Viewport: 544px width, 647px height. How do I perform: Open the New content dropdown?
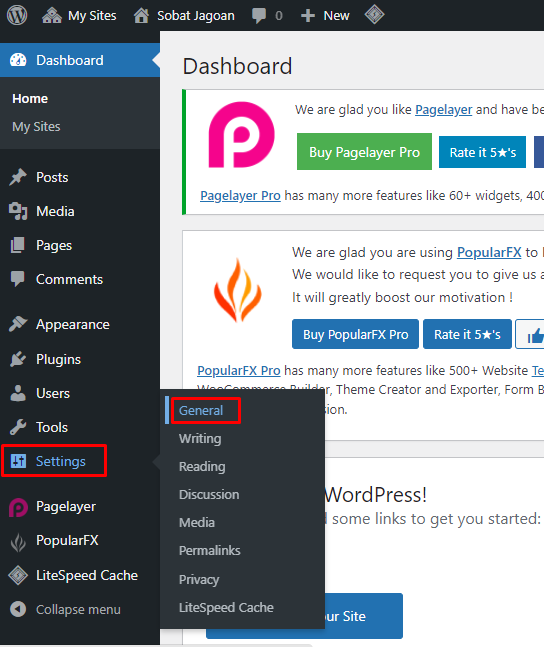pyautogui.click(x=325, y=16)
